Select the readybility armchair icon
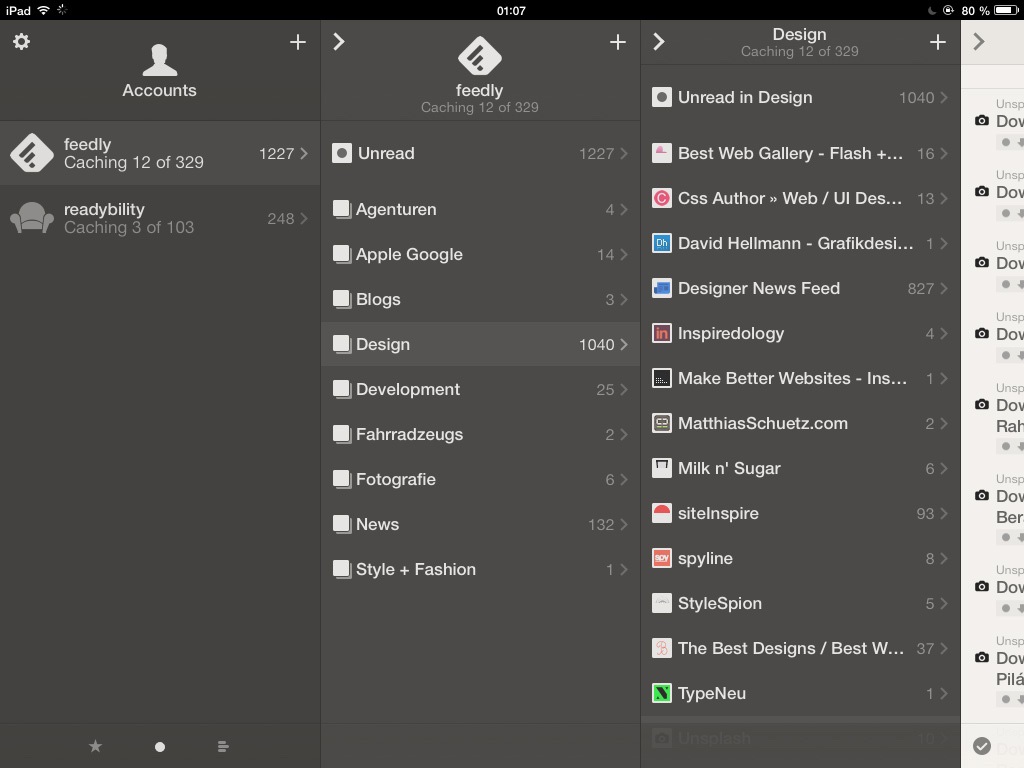1024x768 pixels. pos(31,217)
